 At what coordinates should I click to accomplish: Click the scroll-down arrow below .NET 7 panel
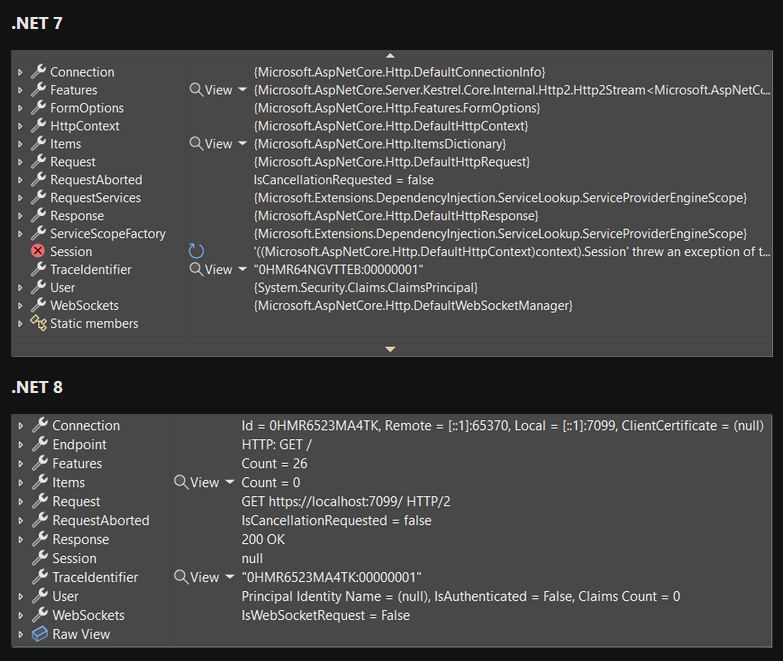pyautogui.click(x=391, y=349)
